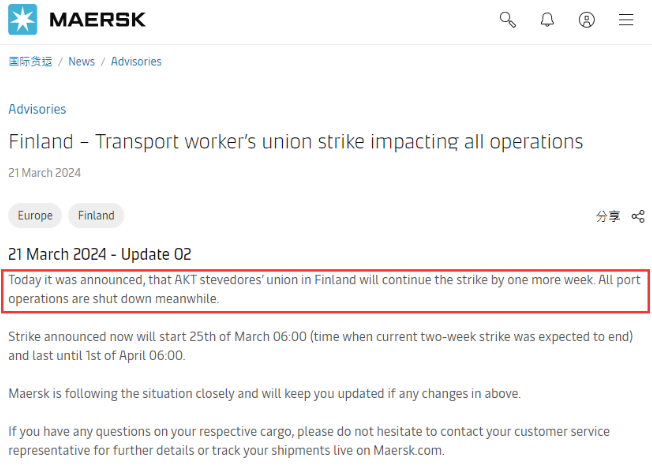
Task: Click the paragraph about strike starting 25th March
Action: pos(320,346)
